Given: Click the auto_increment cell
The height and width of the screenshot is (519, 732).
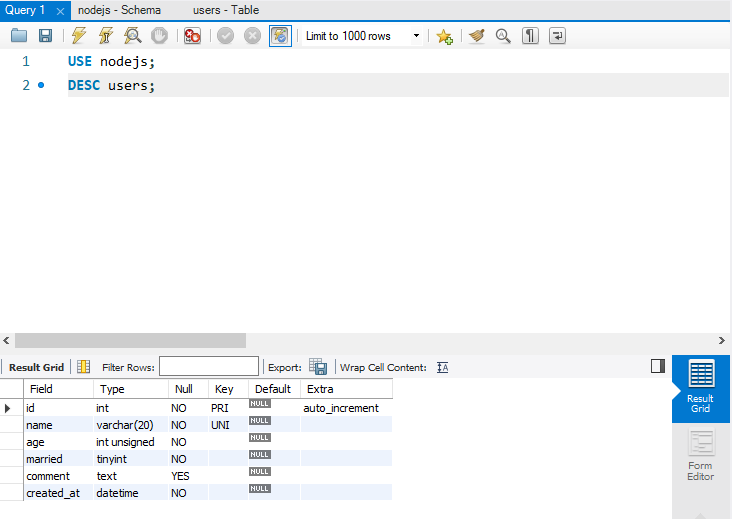Looking at the screenshot, I should point(346,408).
